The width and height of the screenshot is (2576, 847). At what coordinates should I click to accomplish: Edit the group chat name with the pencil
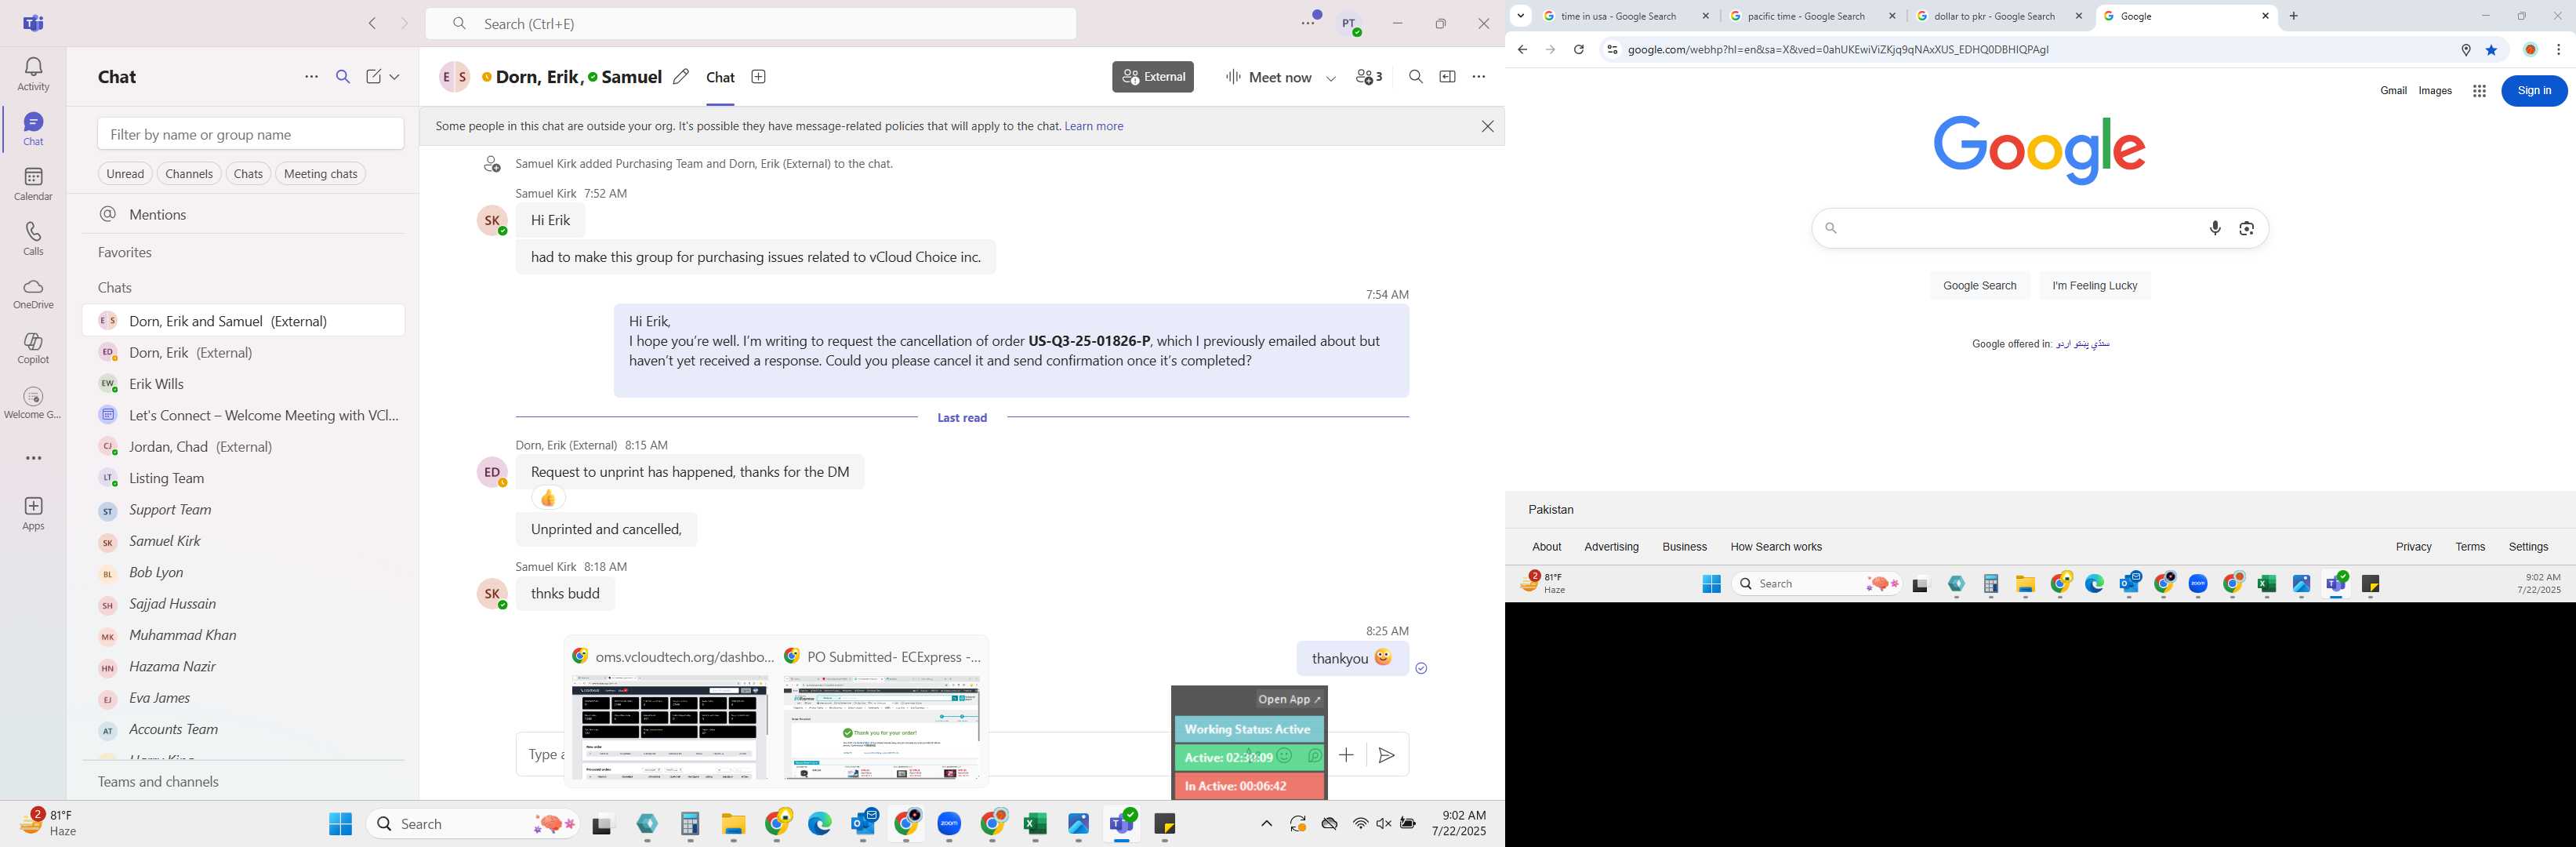(681, 77)
